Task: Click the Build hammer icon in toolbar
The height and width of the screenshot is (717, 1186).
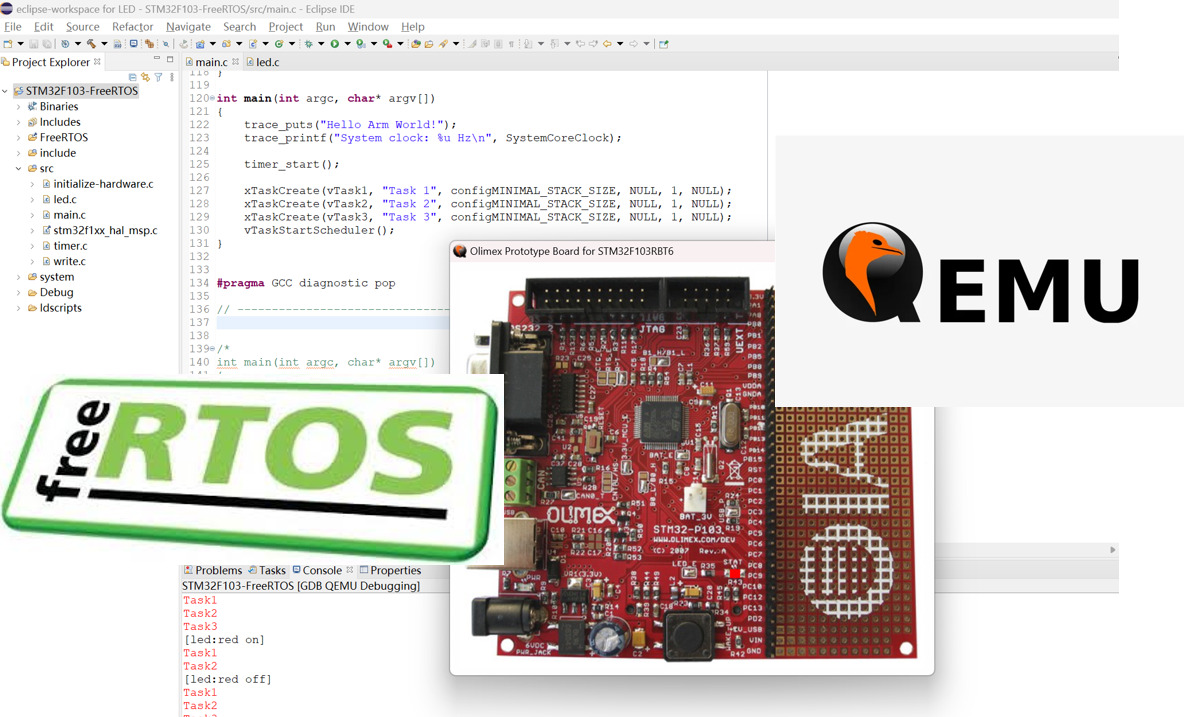Action: tap(91, 44)
